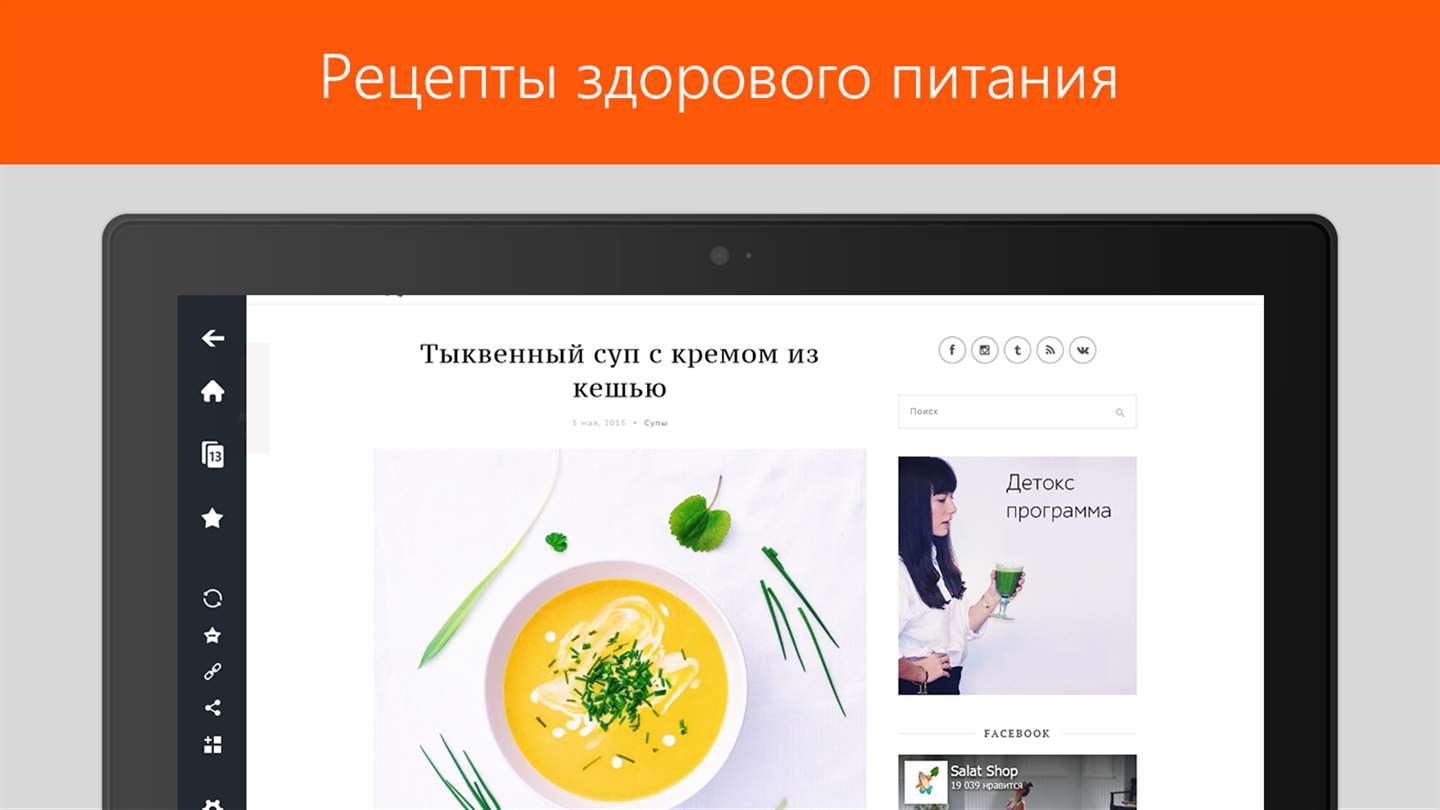Viewport: 1440px width, 810px height.
Task: Click into the Поиск search field
Action: (1005, 412)
